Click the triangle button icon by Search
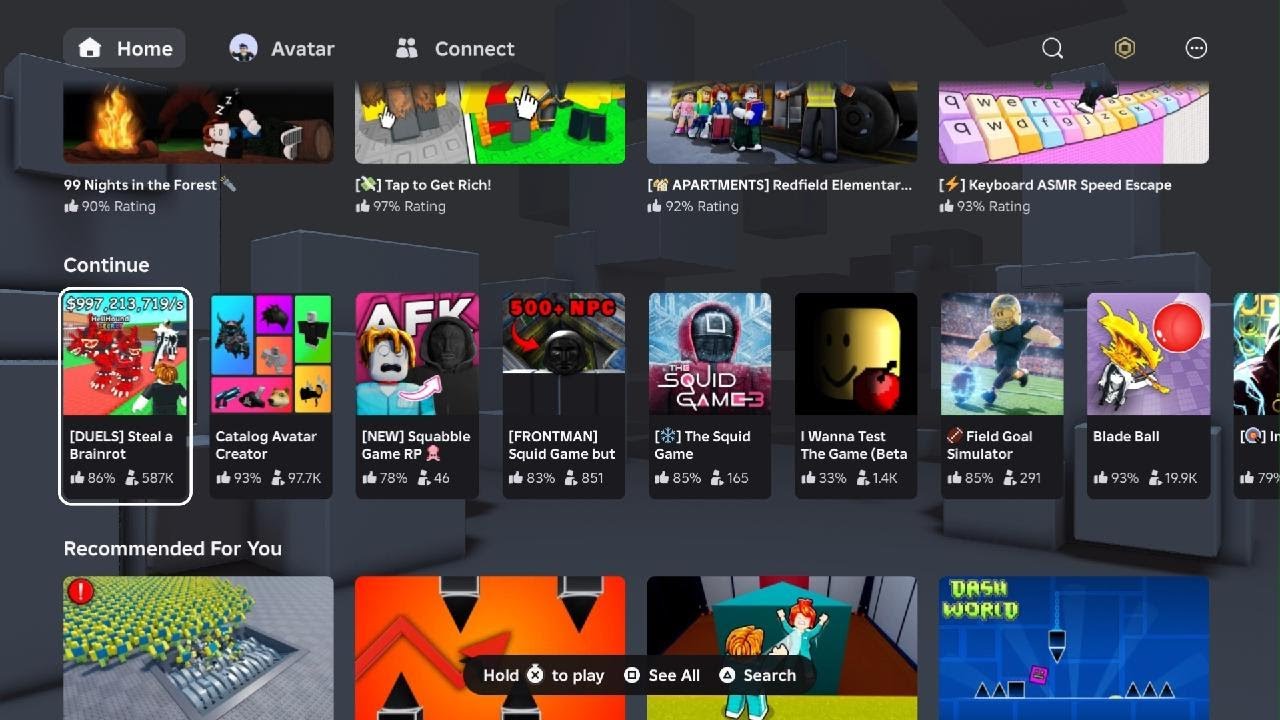The image size is (1280, 720). click(x=727, y=675)
